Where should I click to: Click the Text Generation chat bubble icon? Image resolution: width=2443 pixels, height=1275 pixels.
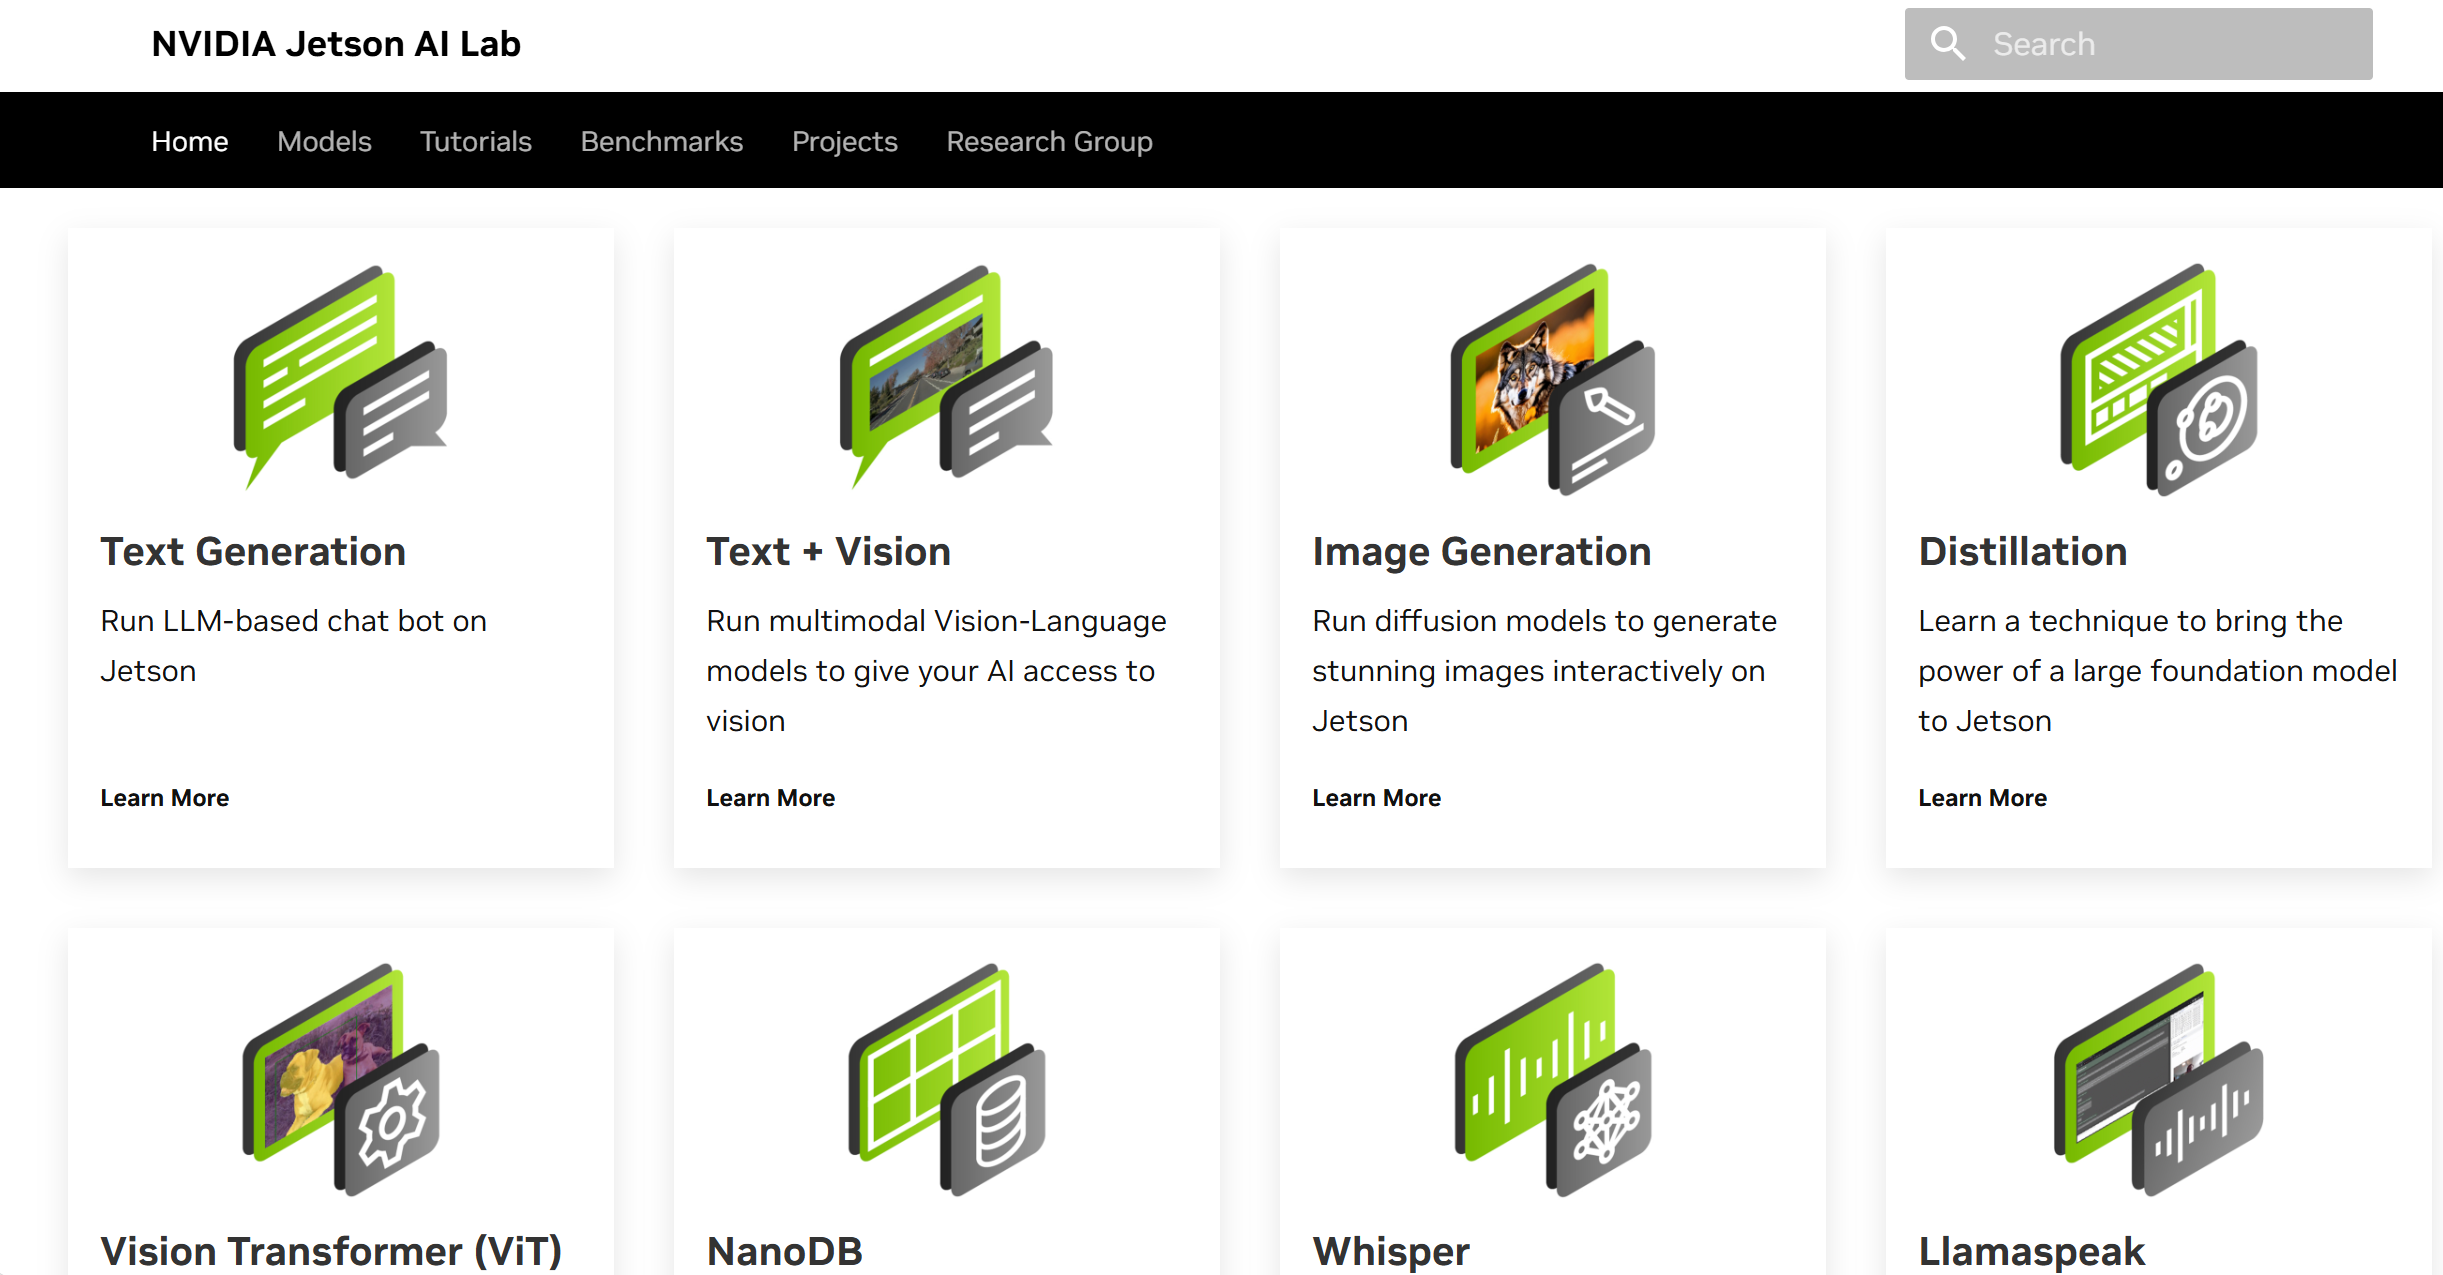pos(340,380)
